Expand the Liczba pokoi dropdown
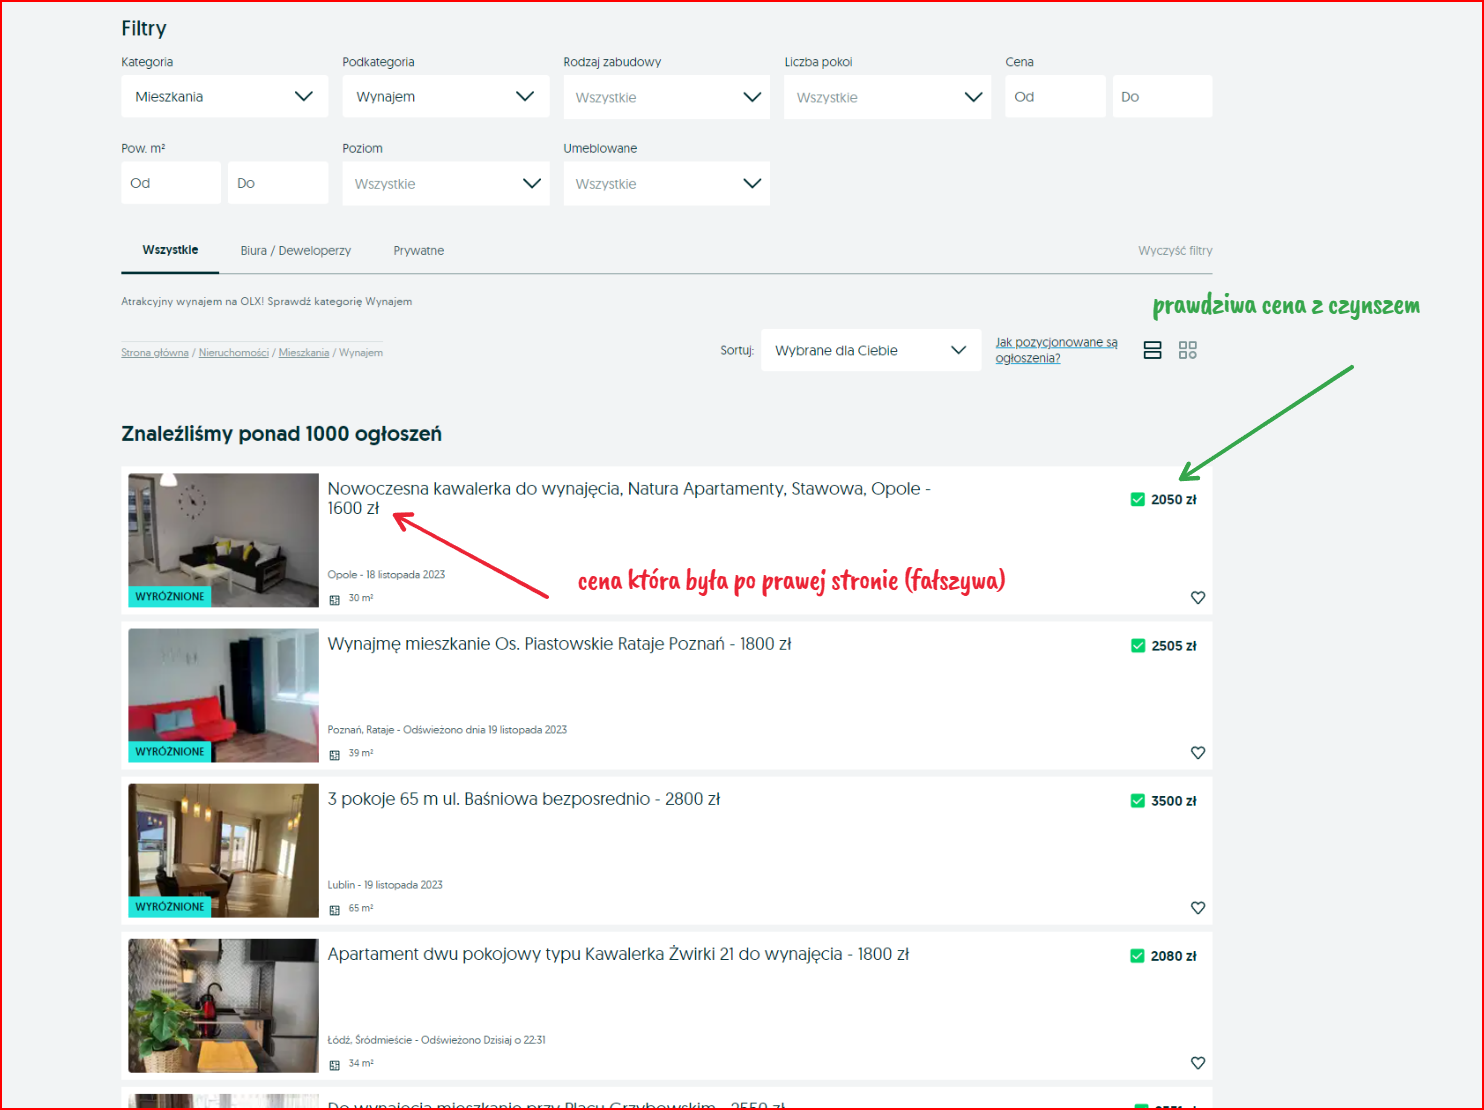This screenshot has width=1484, height=1110. coord(888,97)
